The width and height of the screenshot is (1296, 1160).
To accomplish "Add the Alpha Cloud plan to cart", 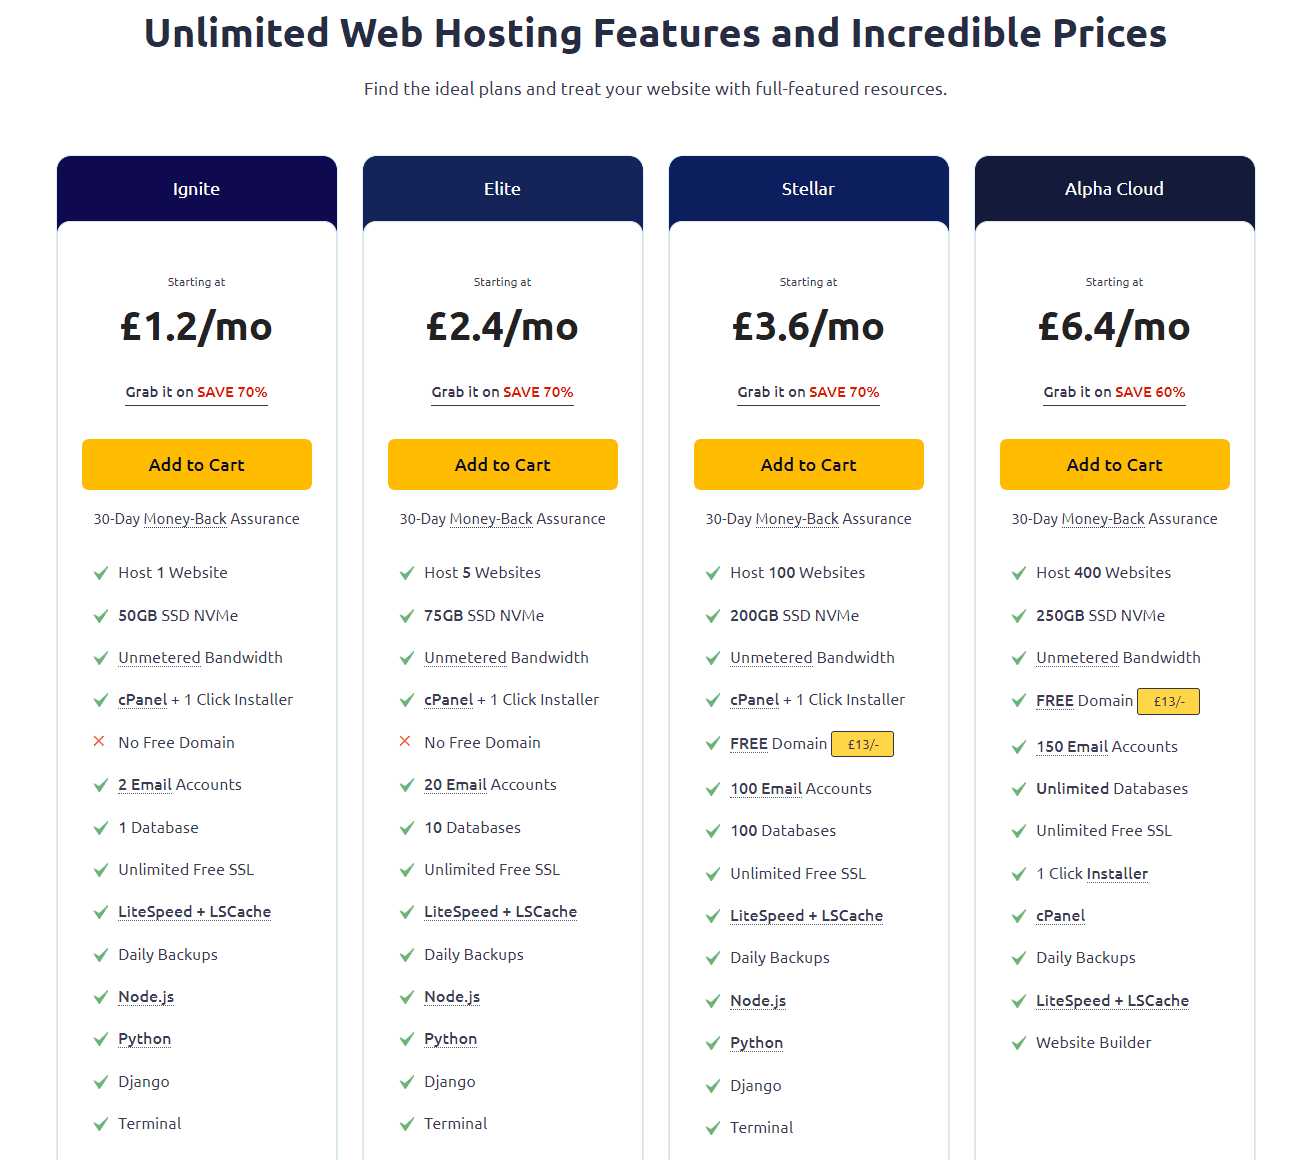I will (x=1115, y=465).
